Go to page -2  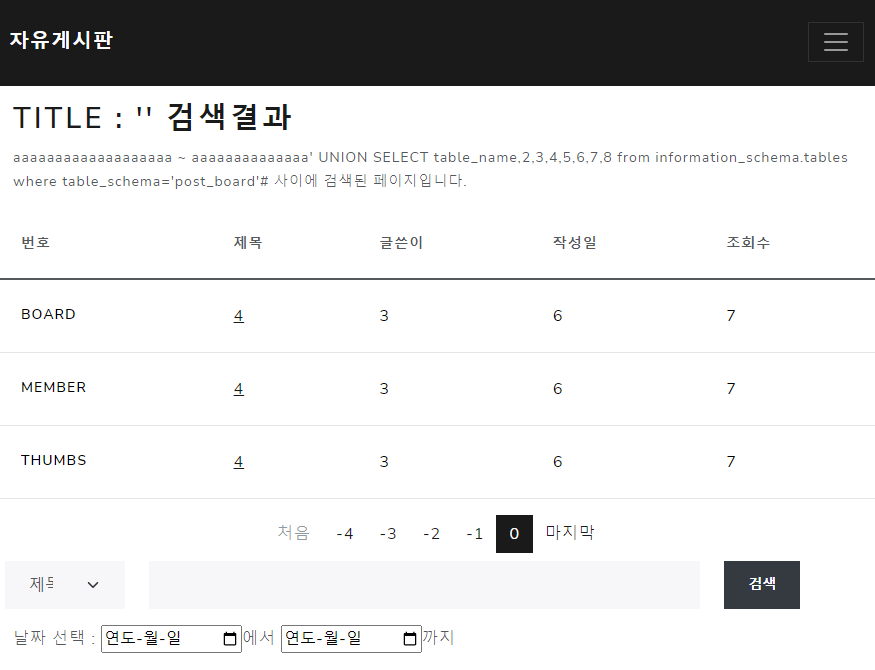click(x=431, y=534)
